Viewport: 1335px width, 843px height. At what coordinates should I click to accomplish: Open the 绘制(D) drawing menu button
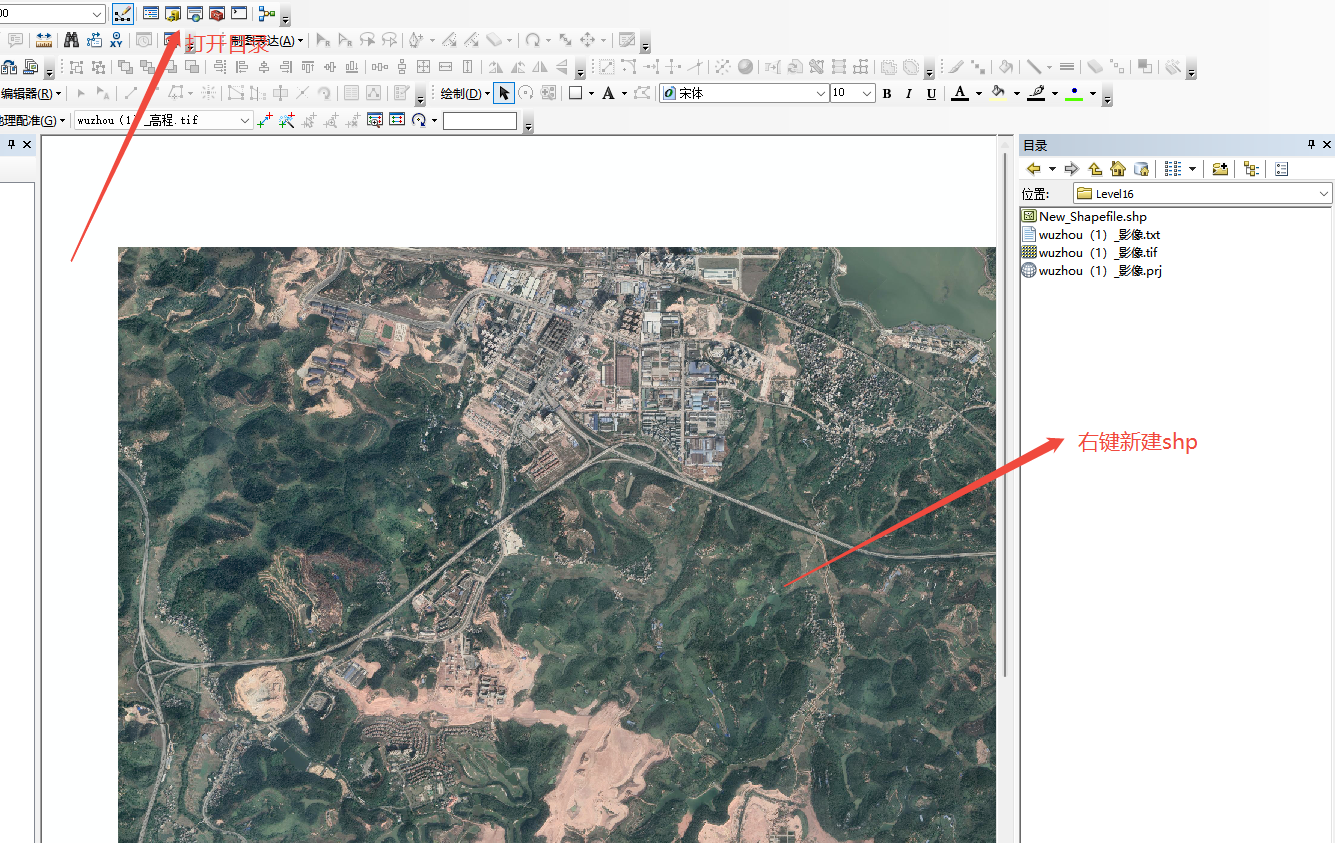coord(467,93)
